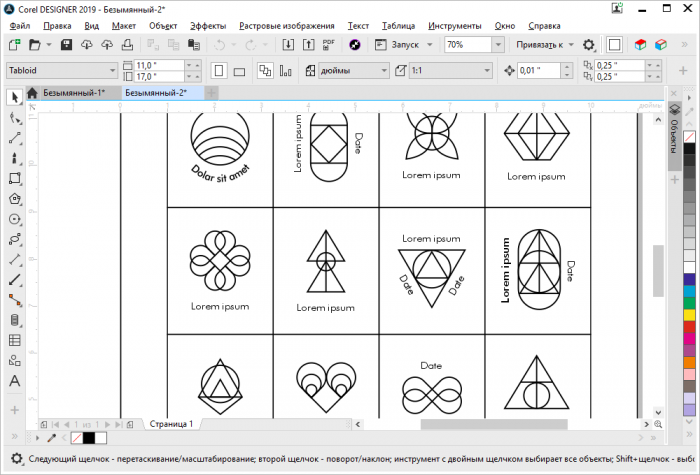The height and width of the screenshot is (475, 700).
Task: Open the zoom level dropdown showing 70%
Action: 497,45
